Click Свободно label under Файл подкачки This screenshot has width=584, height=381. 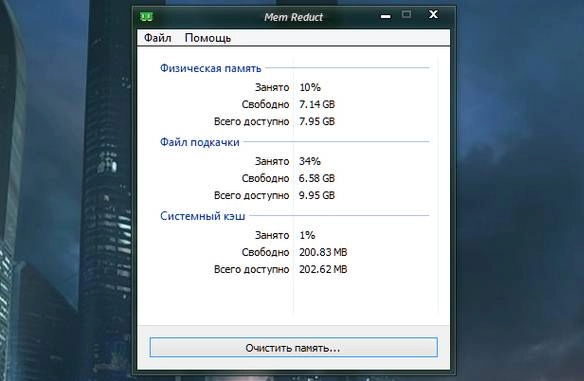tap(265, 178)
